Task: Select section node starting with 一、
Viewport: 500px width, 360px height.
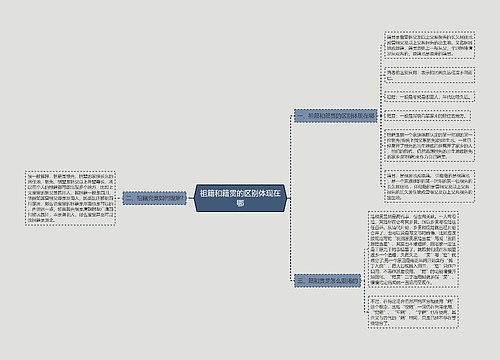Action: 335,116
